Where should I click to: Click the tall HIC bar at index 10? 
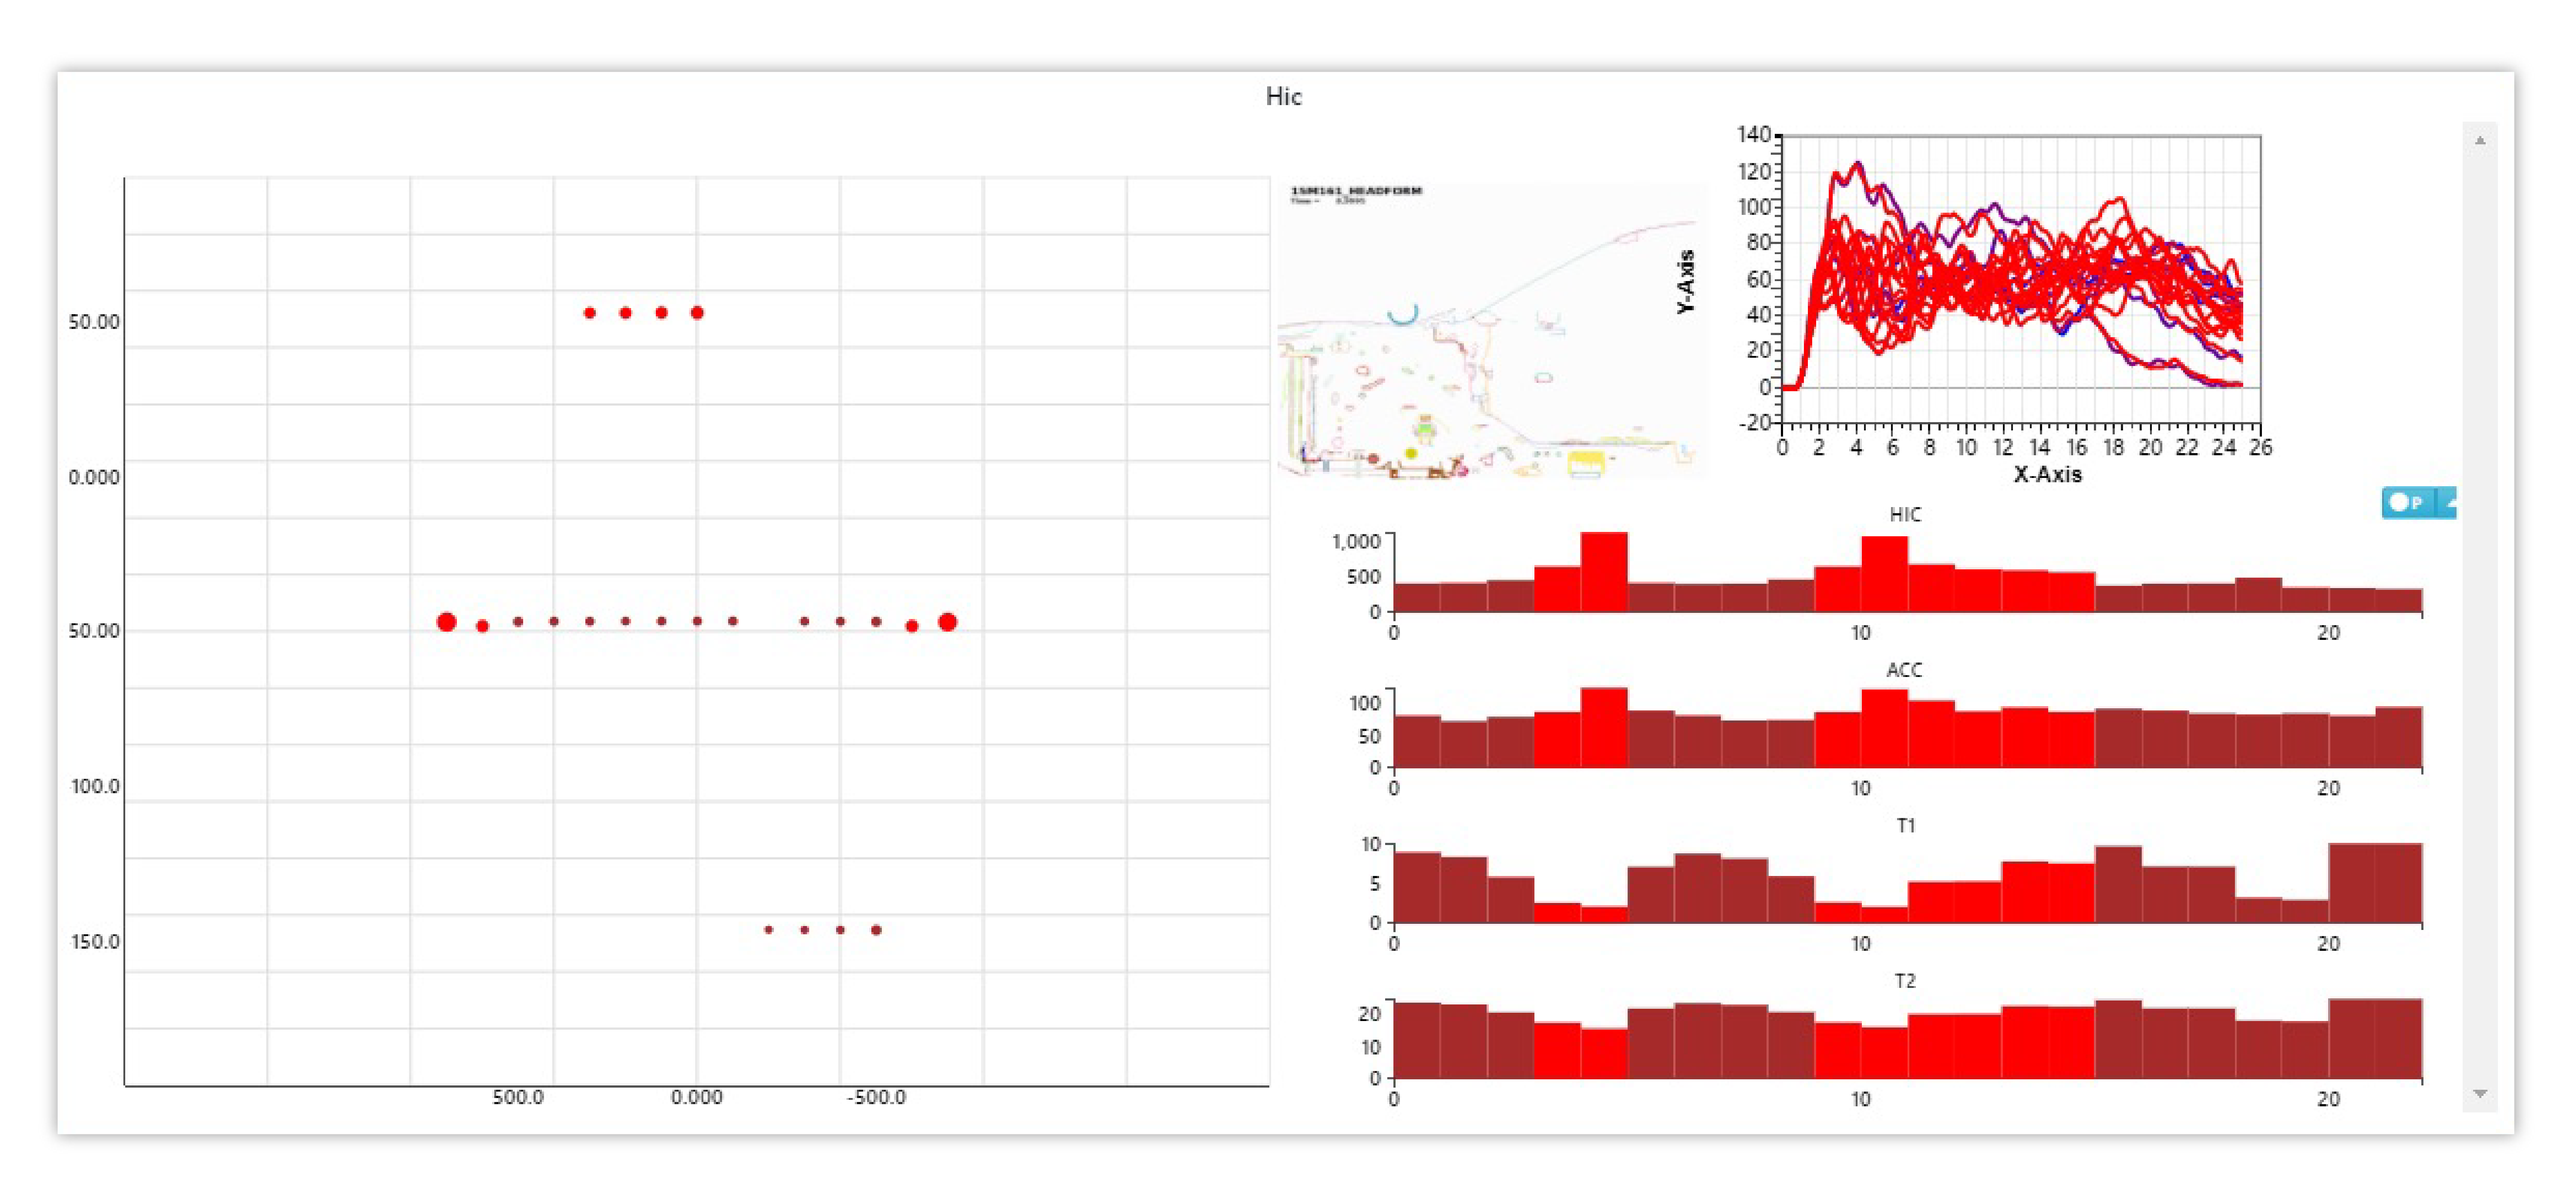tap(1884, 574)
